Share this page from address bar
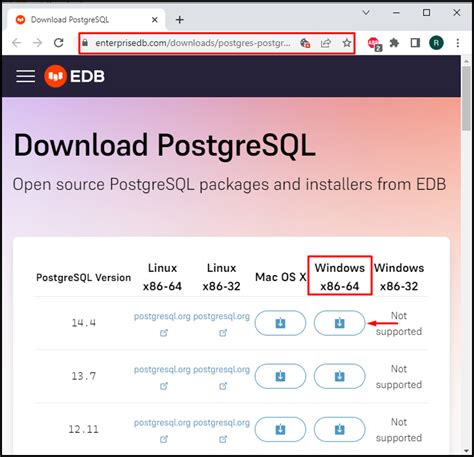This screenshot has height=457, width=474. pos(325,43)
